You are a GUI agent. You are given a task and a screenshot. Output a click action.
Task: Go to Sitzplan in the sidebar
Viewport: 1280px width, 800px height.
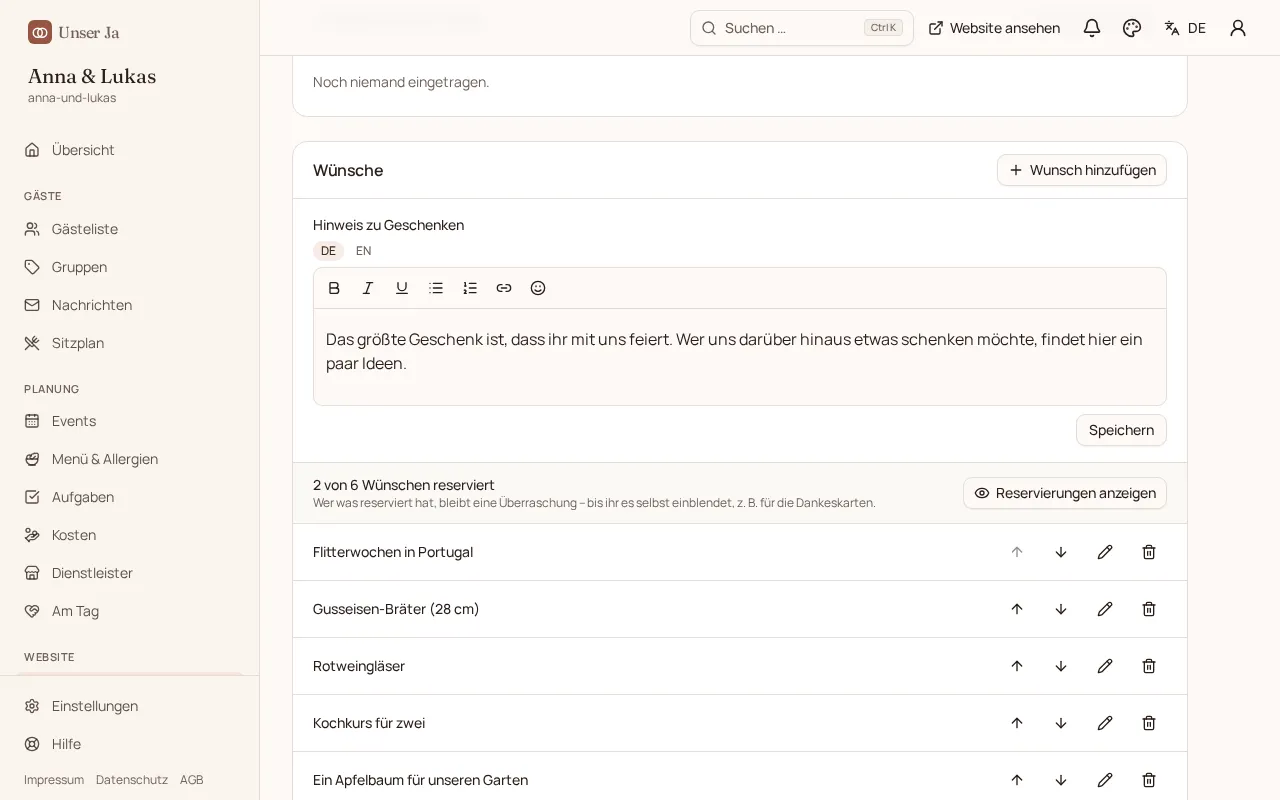coord(130,343)
